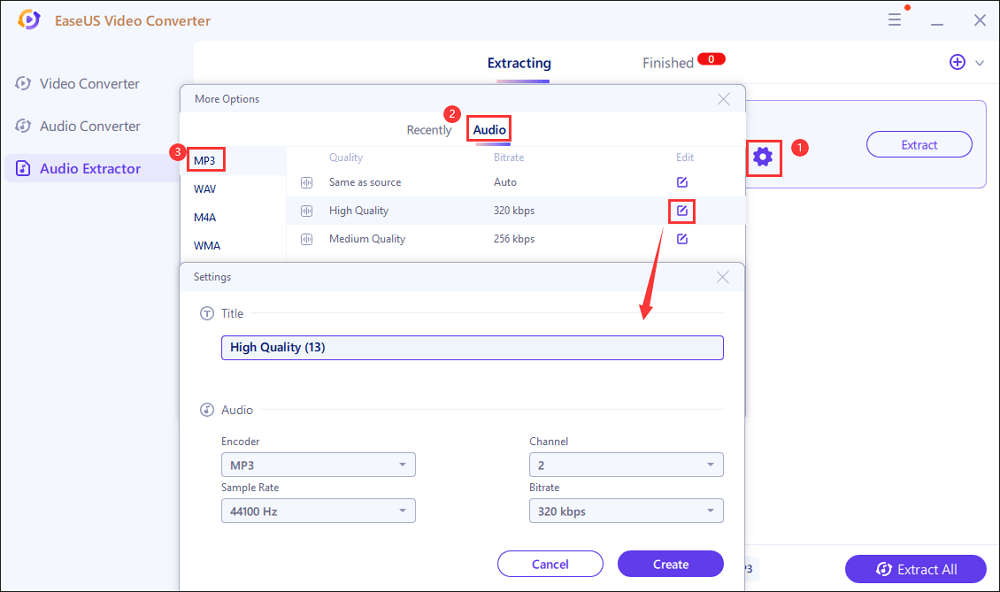Open Video Converter from sidebar
1000x592 pixels.
pos(89,84)
